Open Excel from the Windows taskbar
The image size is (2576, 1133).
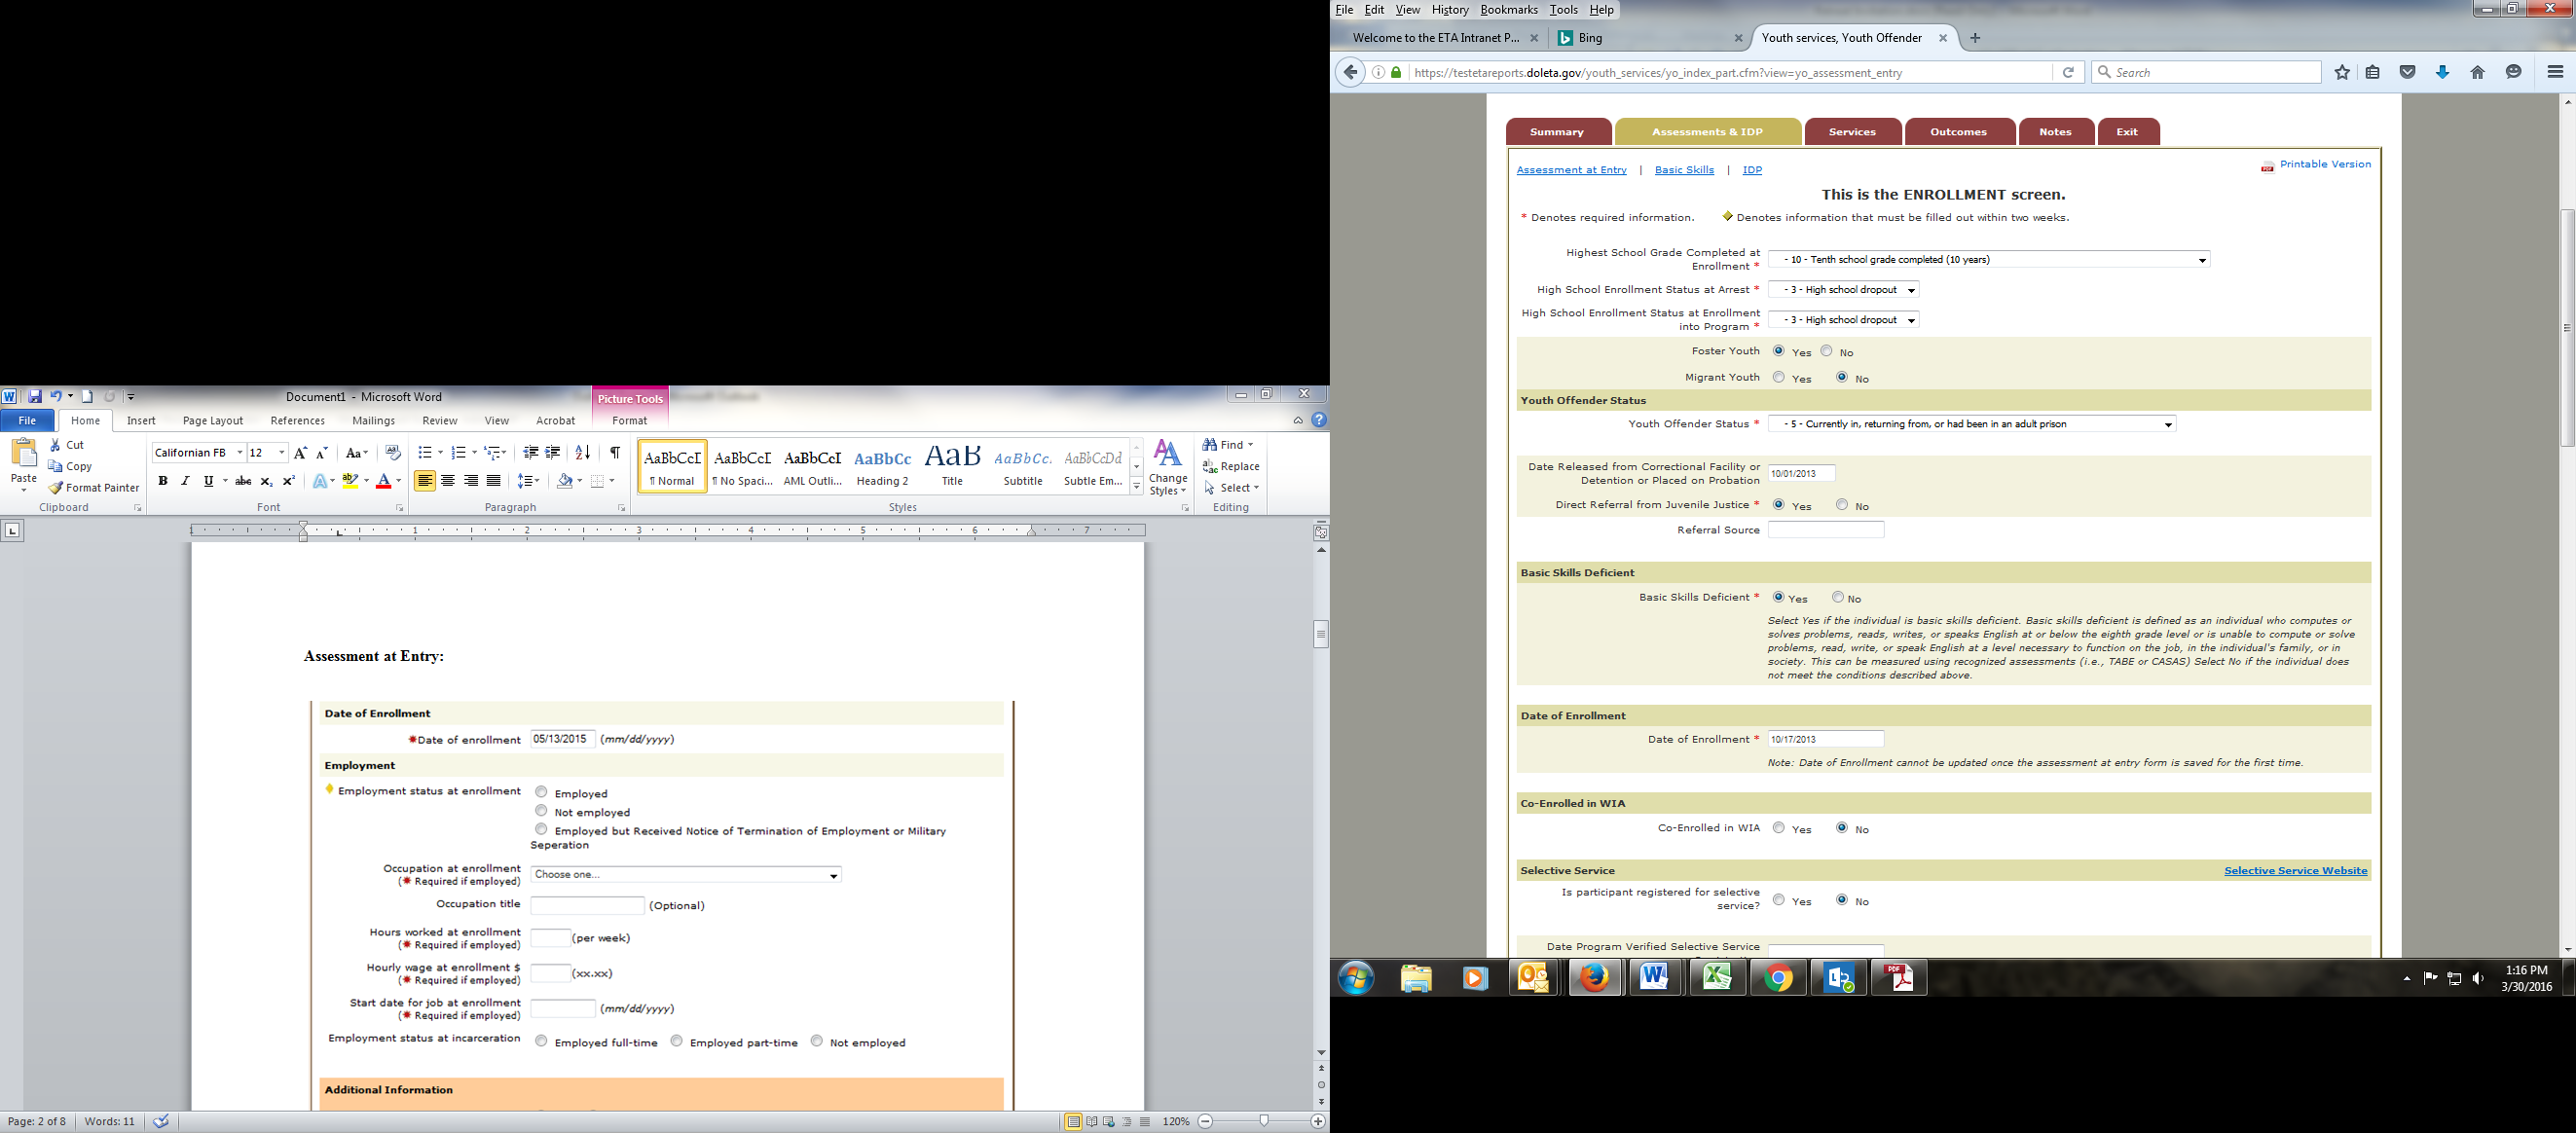(x=1717, y=977)
